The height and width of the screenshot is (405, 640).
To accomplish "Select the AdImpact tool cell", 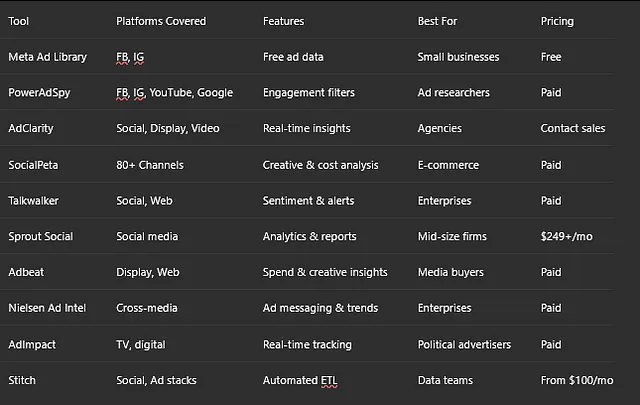I will click(x=32, y=345).
